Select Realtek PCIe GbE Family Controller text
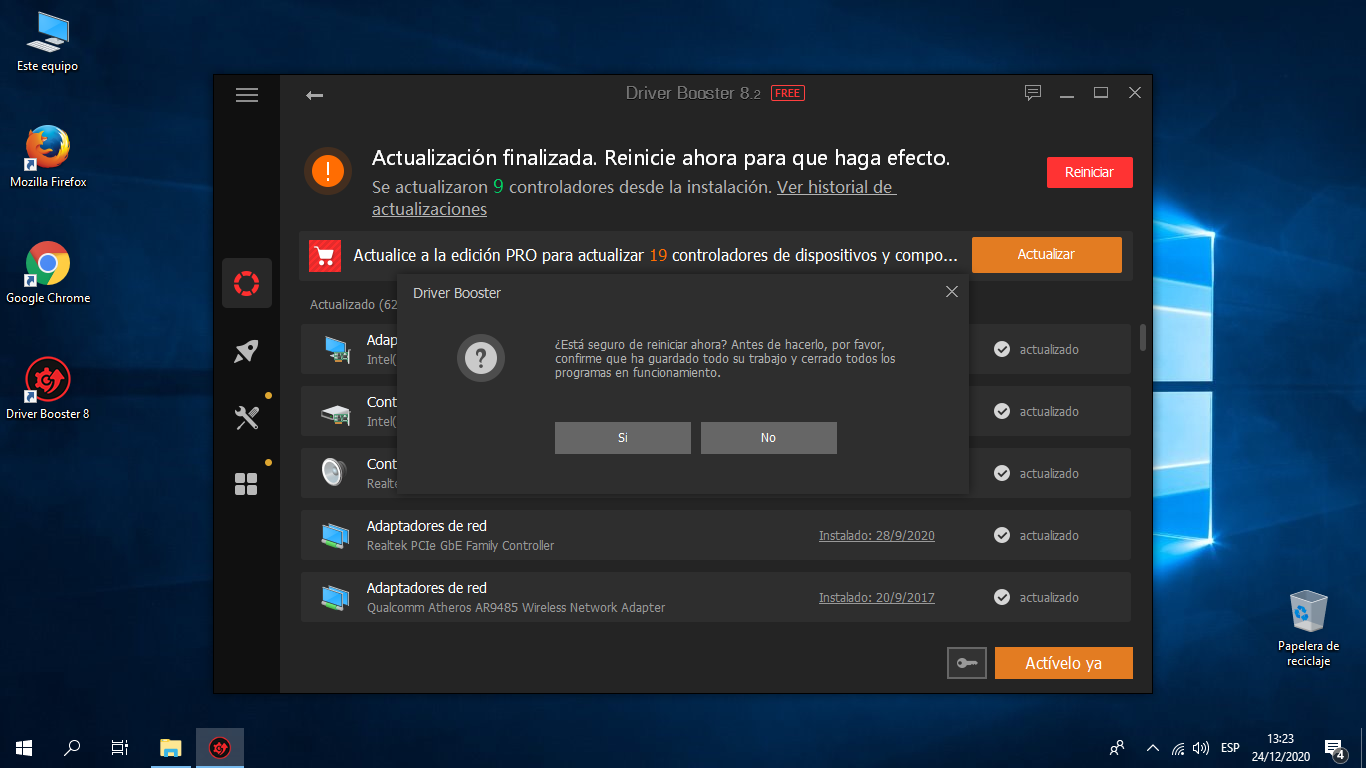 (x=460, y=546)
